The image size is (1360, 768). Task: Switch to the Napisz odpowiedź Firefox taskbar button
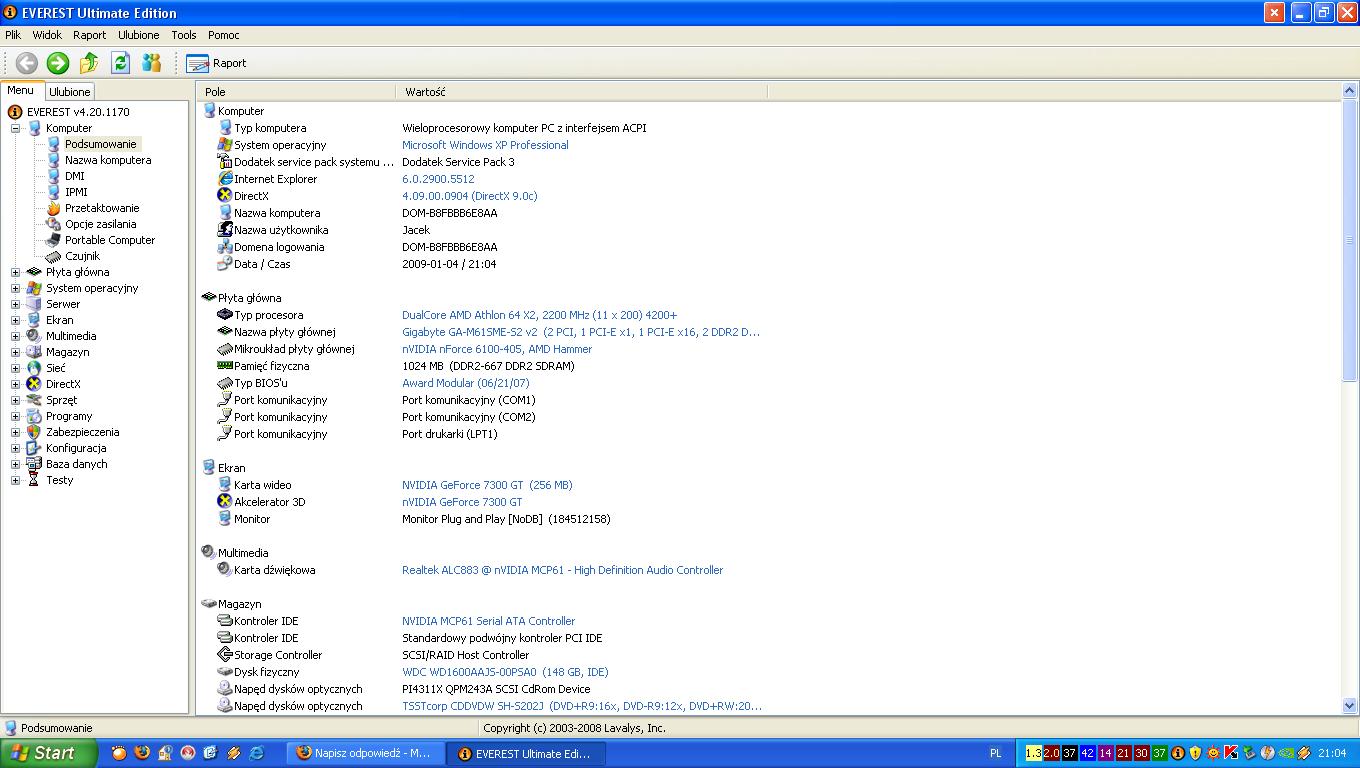point(366,753)
